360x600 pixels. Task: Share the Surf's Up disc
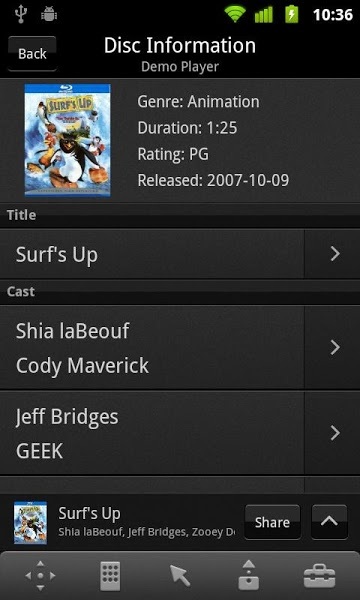272,522
